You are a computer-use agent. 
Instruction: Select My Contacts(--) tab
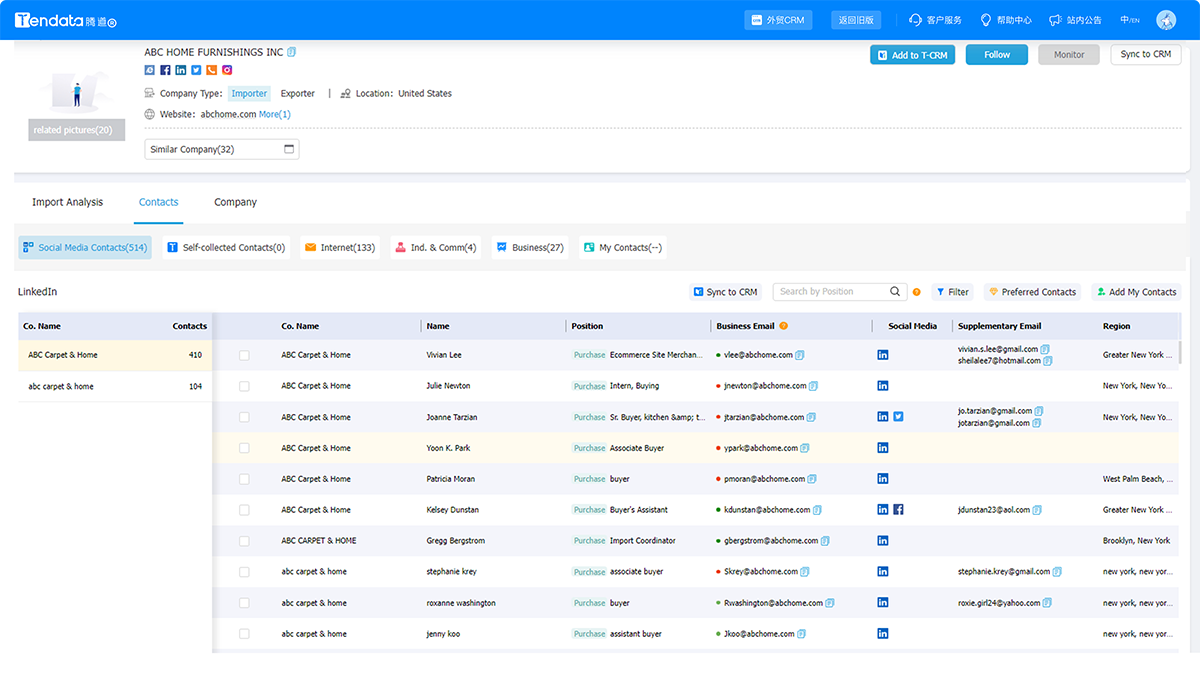tap(623, 247)
